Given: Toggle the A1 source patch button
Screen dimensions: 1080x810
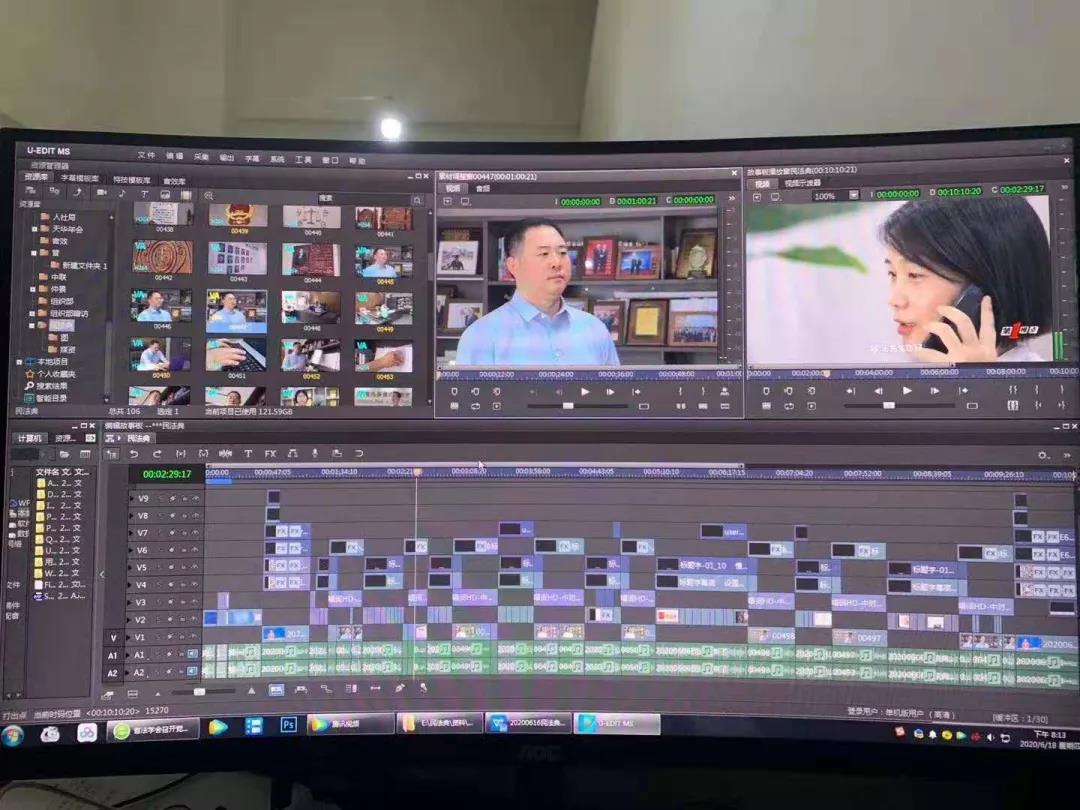Looking at the screenshot, I should 113,656.
